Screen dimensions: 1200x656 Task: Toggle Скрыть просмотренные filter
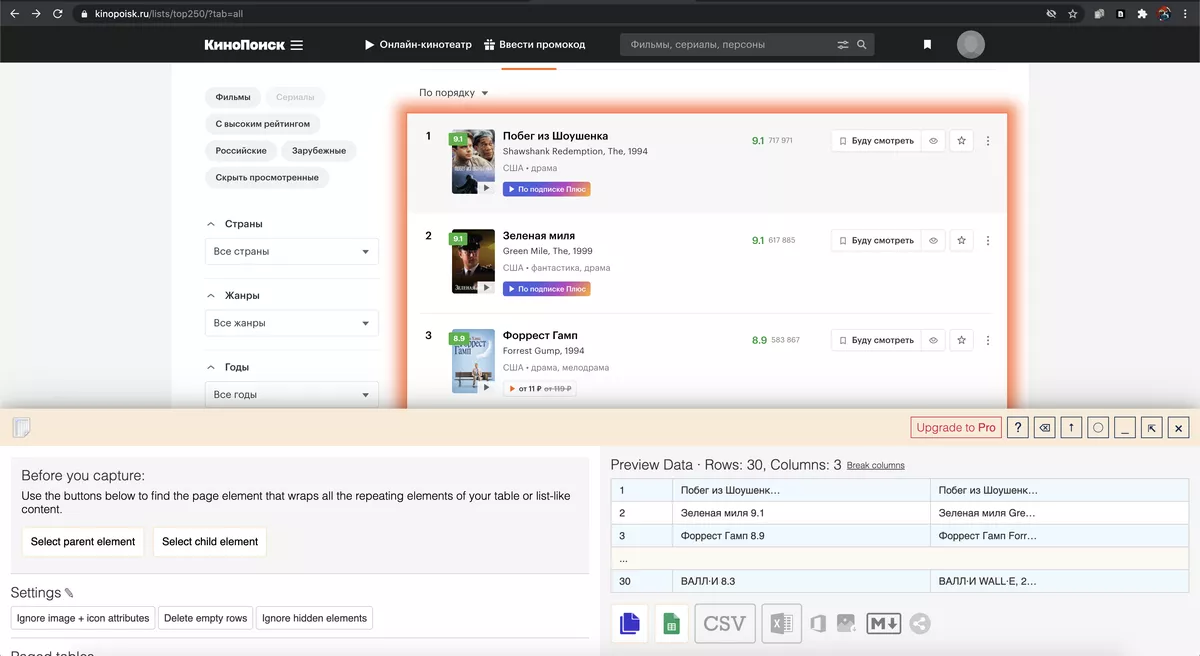(267, 177)
